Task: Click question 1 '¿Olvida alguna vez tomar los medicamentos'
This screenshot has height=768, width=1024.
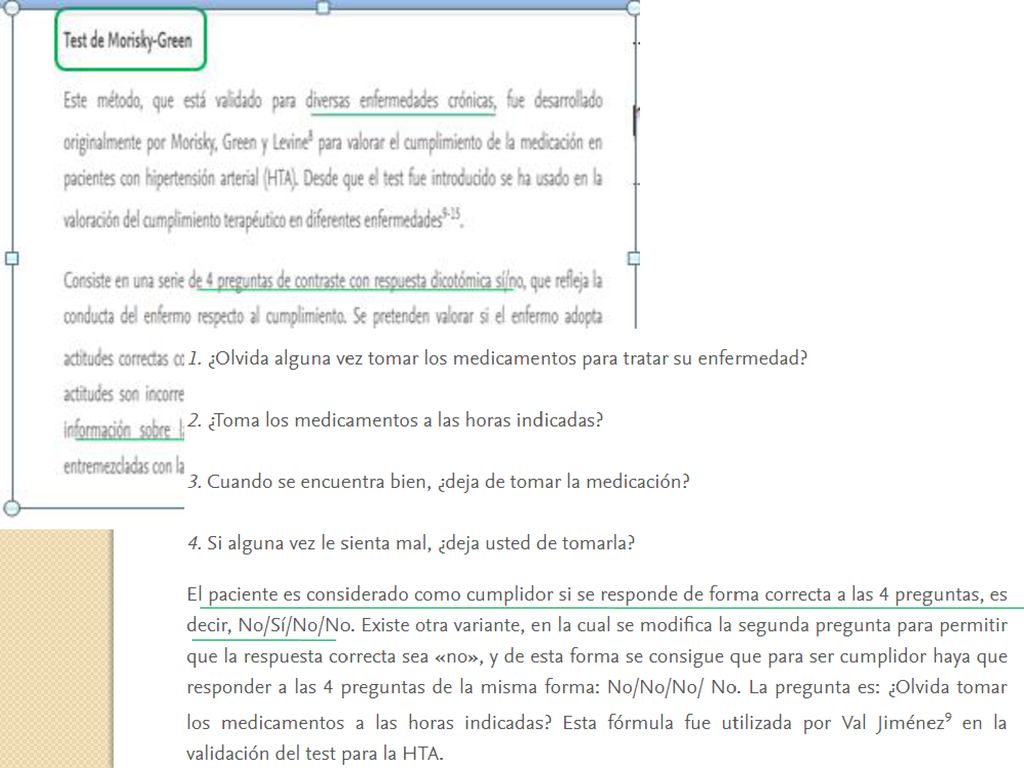Action: pos(498,359)
